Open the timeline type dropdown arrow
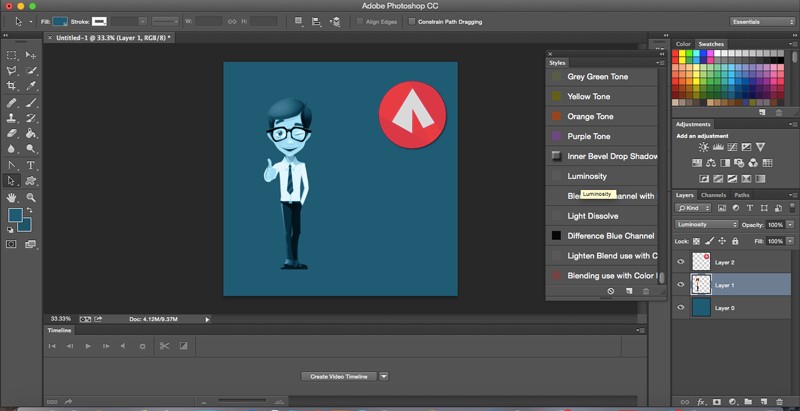 click(x=384, y=377)
